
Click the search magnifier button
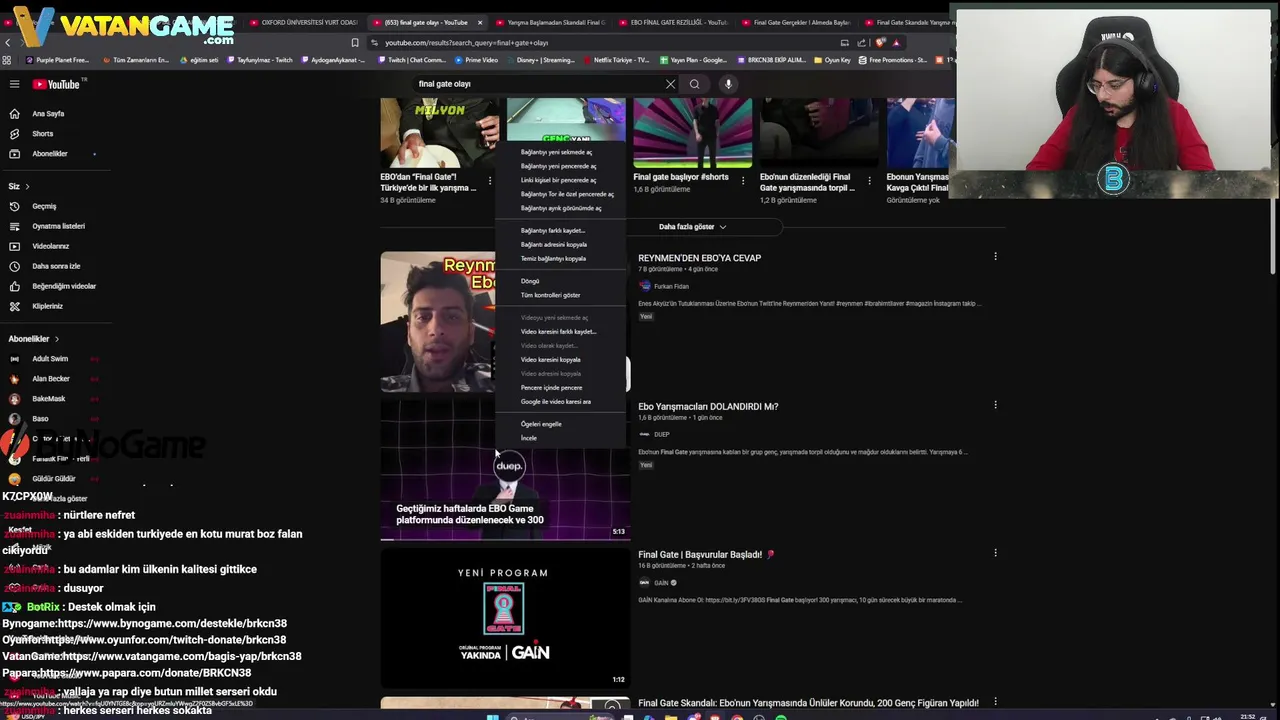694,84
